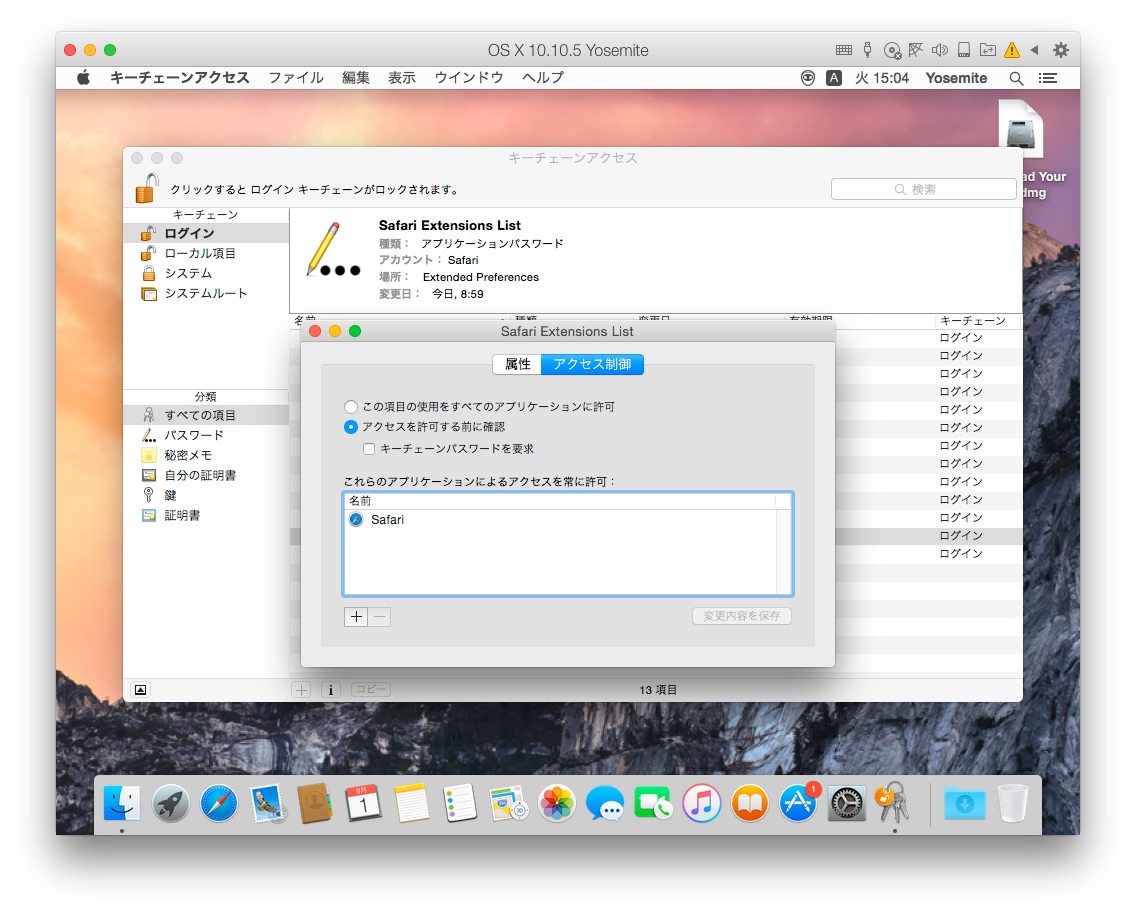Open Notification Center icon in menu bar
The height and width of the screenshot is (915, 1136).
point(1048,78)
